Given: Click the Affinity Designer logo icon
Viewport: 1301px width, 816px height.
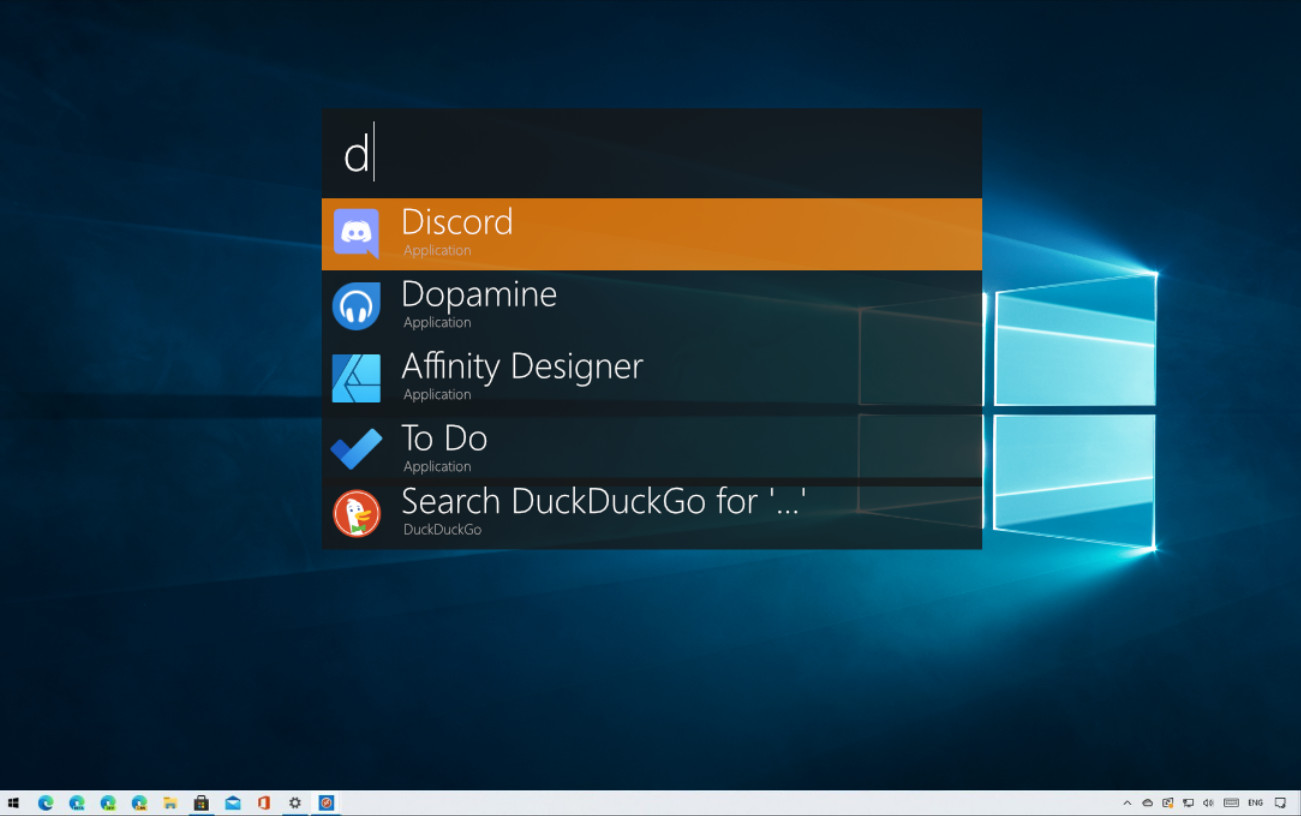Looking at the screenshot, I should (x=356, y=378).
